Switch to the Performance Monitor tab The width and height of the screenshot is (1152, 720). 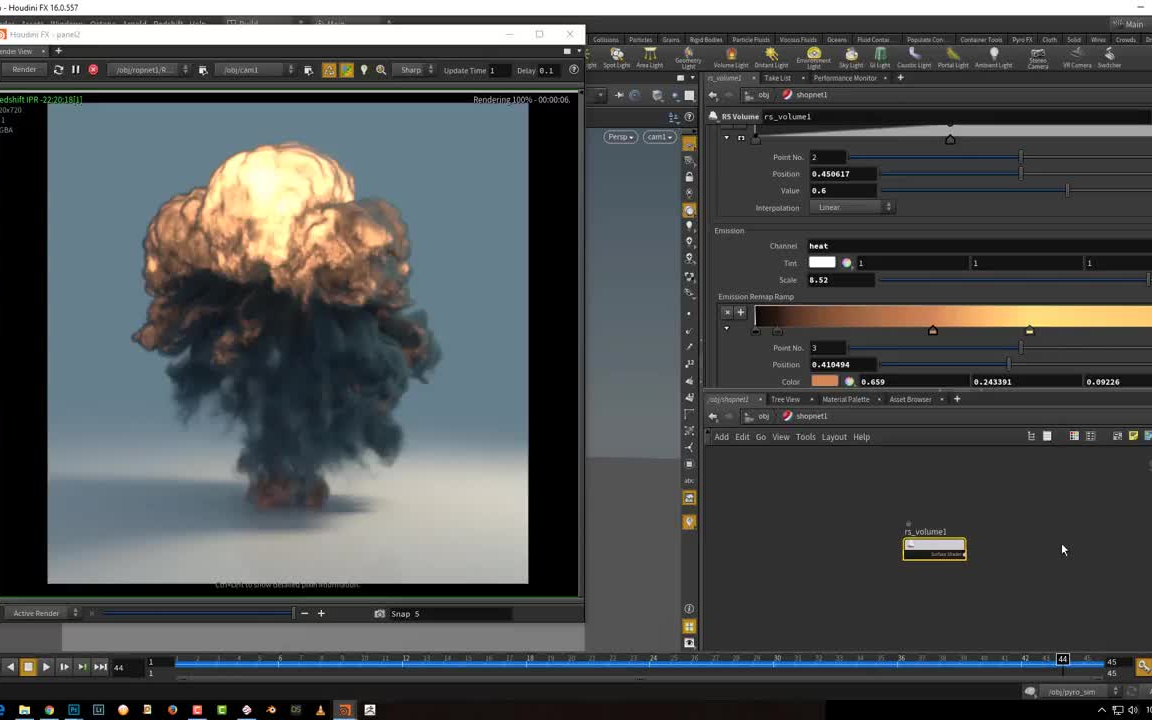pyautogui.click(x=845, y=78)
